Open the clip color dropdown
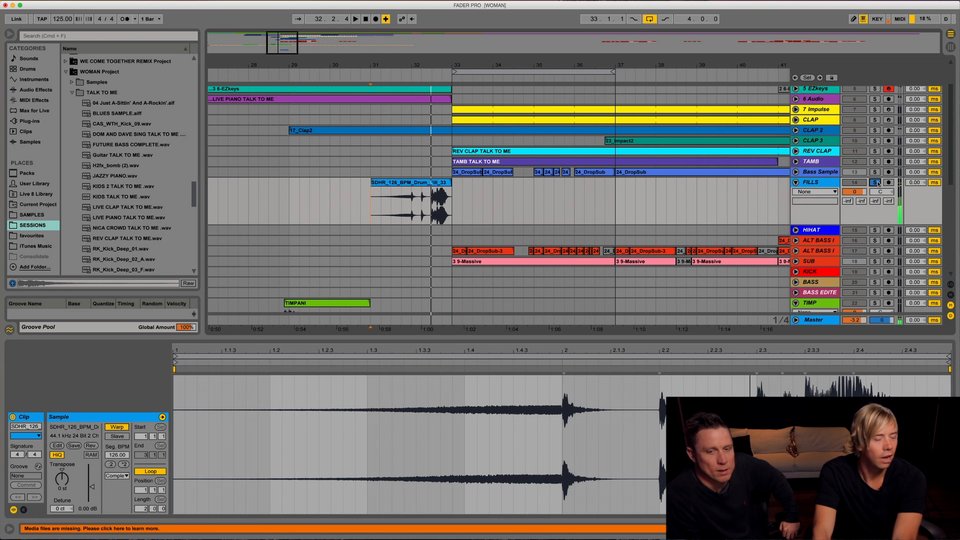This screenshot has width=960, height=540. click(26, 436)
